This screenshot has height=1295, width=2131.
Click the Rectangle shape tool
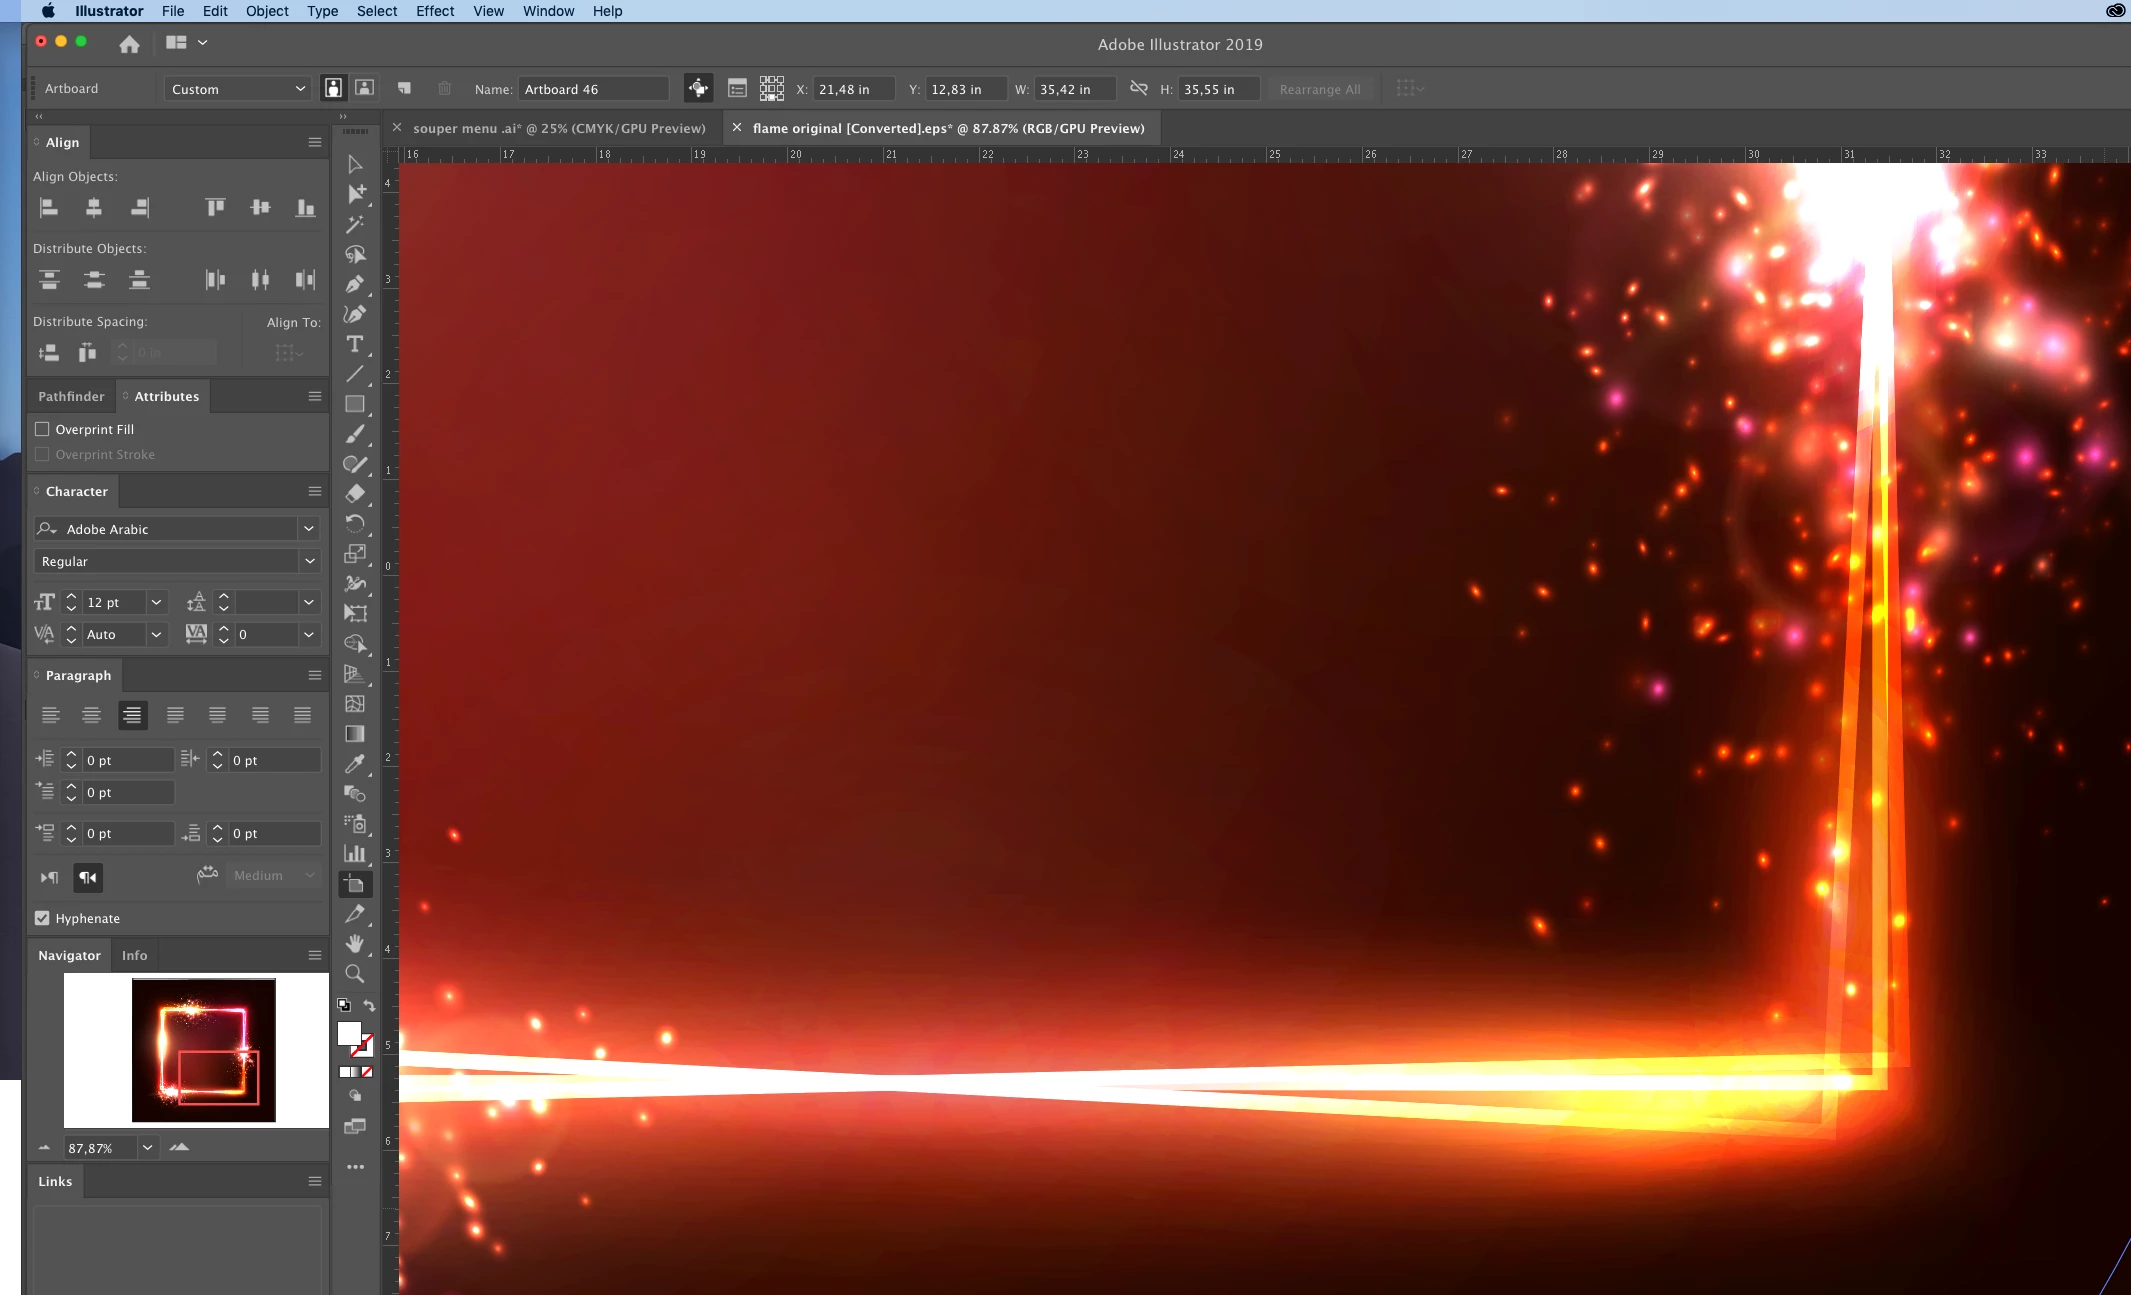tap(354, 404)
